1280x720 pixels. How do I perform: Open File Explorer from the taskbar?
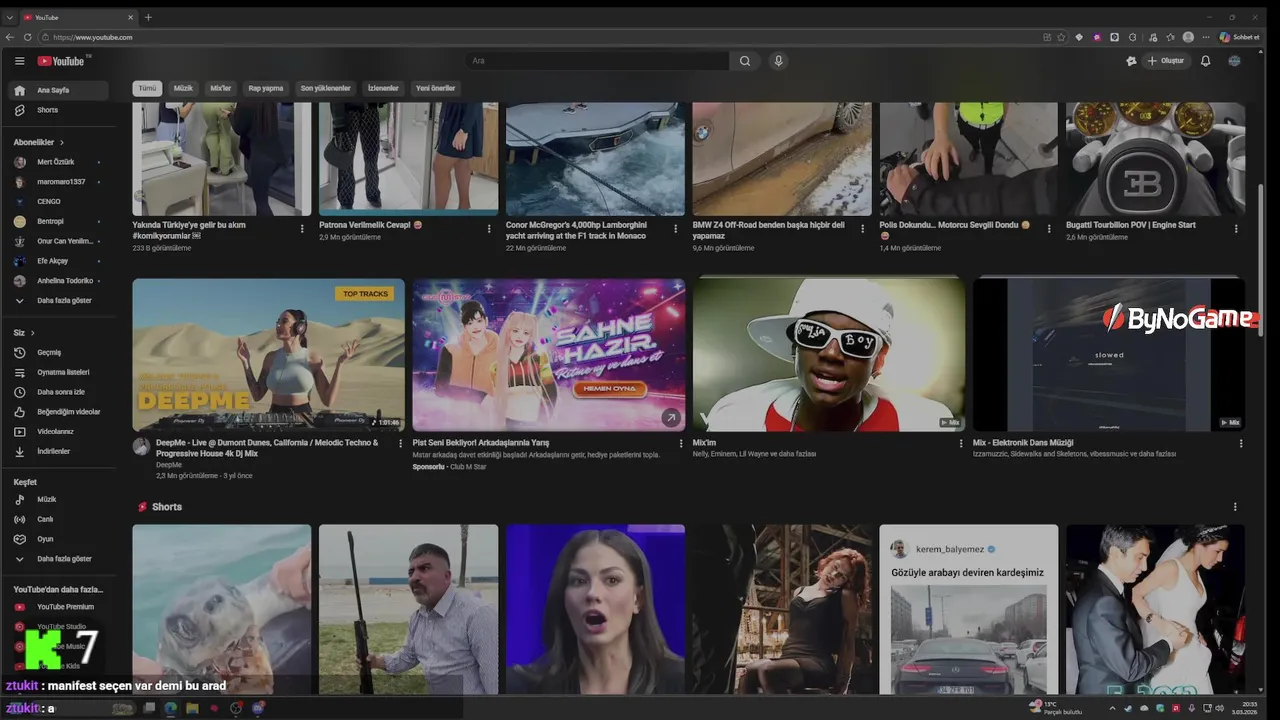[x=192, y=708]
